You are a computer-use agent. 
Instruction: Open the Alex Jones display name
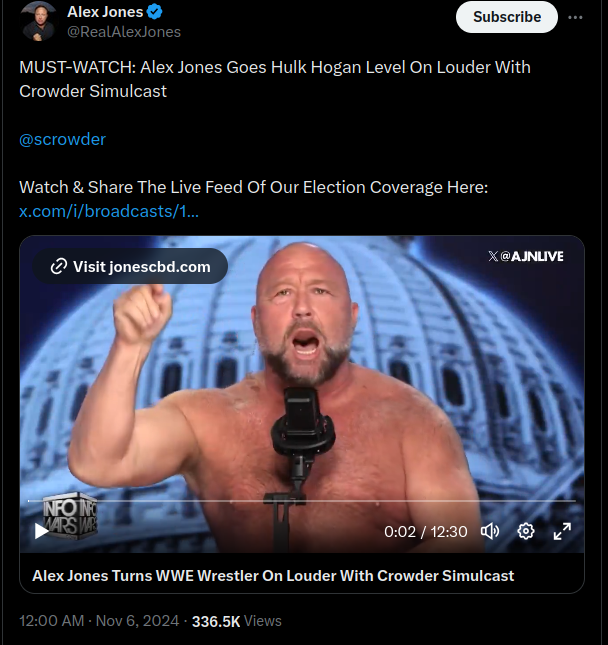pos(105,12)
